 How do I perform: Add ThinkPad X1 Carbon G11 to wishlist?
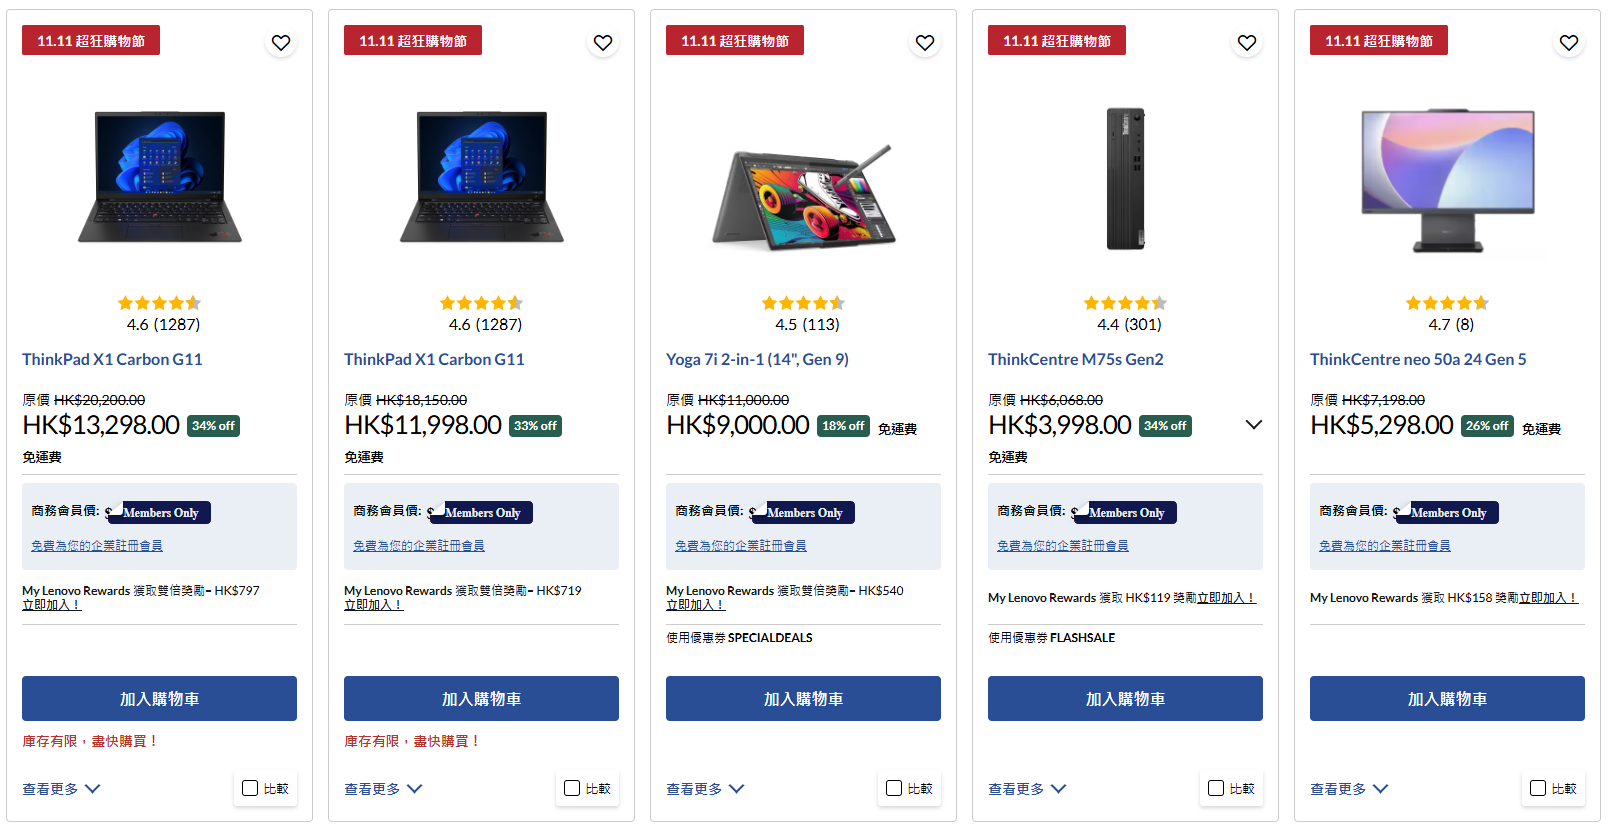(281, 42)
